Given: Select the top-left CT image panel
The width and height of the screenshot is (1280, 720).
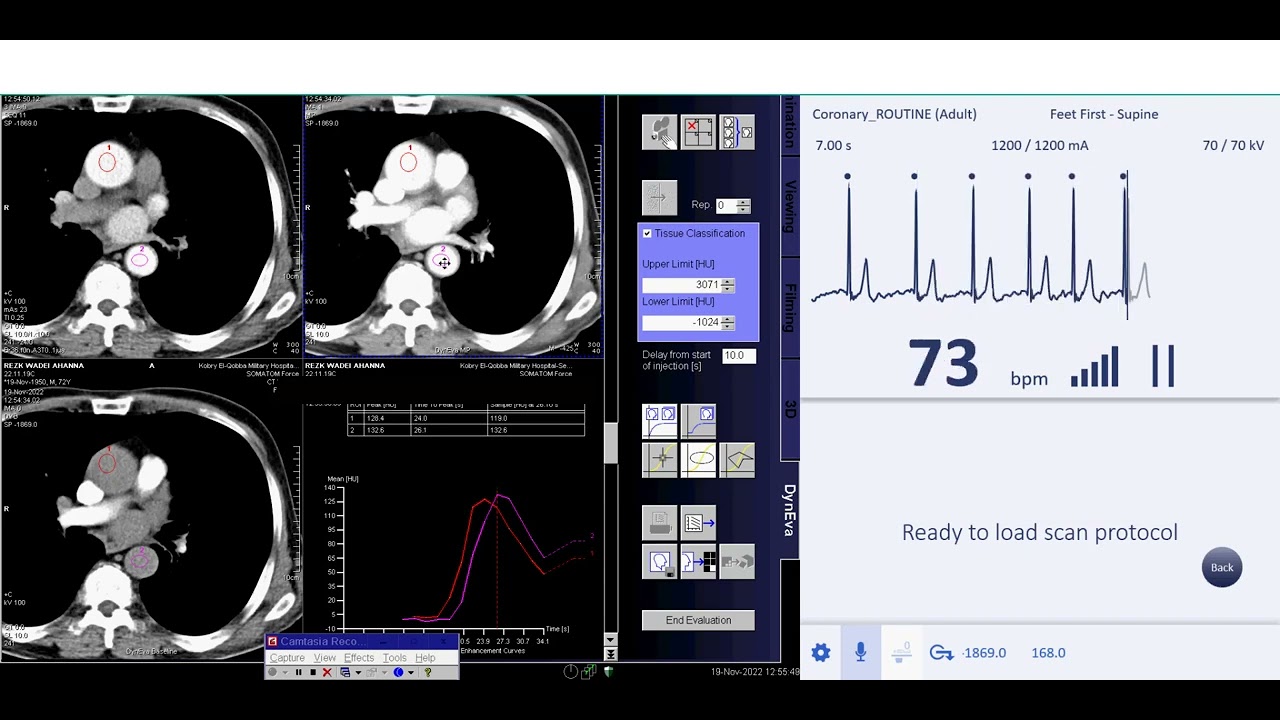Looking at the screenshot, I should point(151,227).
